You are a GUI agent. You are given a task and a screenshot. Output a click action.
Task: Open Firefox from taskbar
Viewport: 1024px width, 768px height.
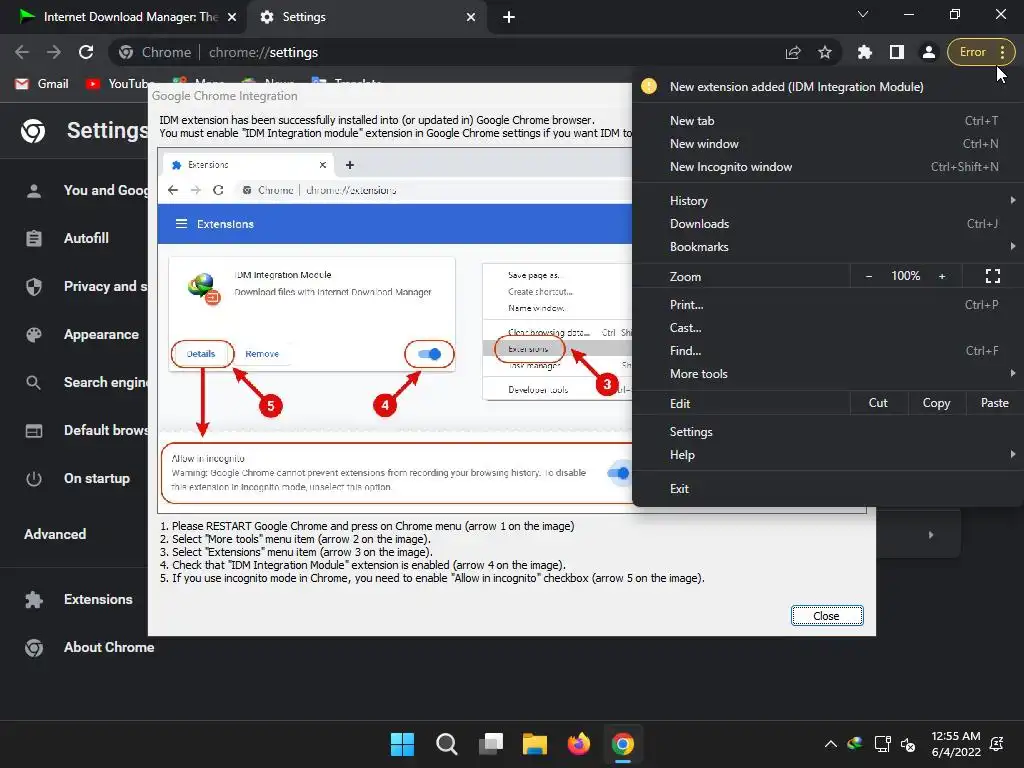click(579, 744)
